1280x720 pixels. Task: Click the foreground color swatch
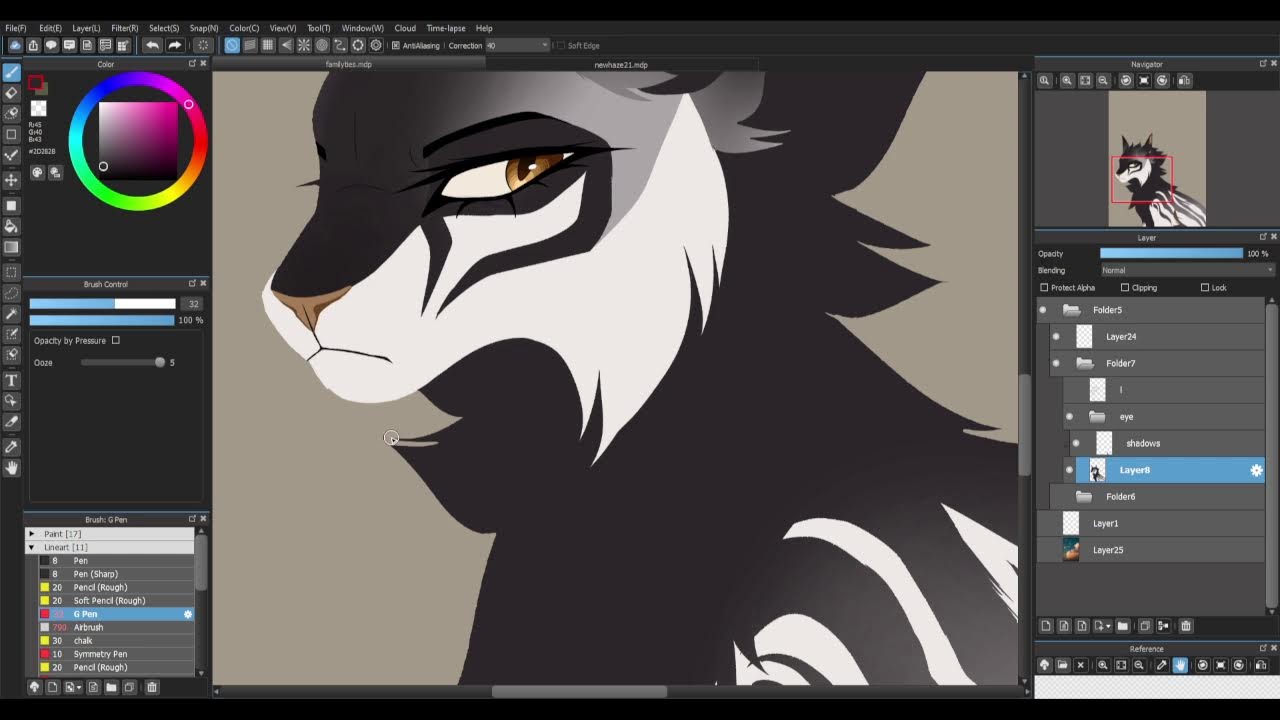tap(35, 83)
